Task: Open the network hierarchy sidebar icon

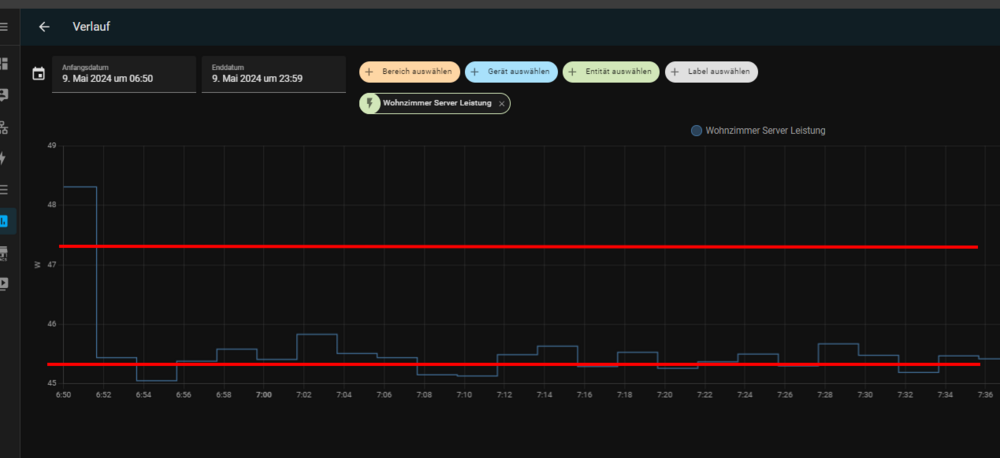Action: point(4,127)
